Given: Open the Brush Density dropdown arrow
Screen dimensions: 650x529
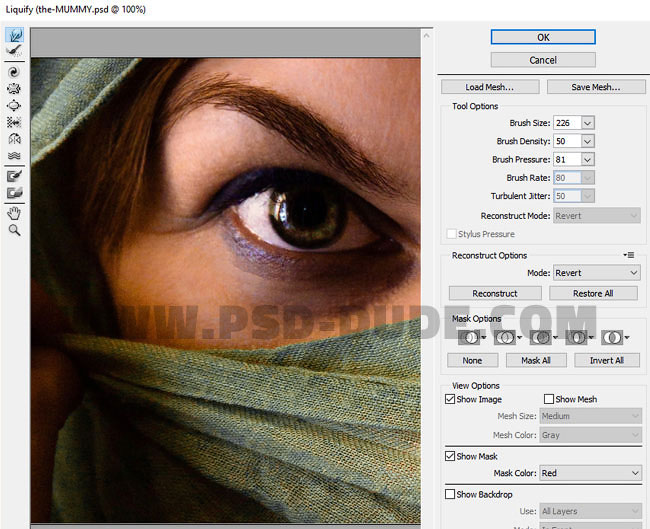Looking at the screenshot, I should tap(587, 141).
